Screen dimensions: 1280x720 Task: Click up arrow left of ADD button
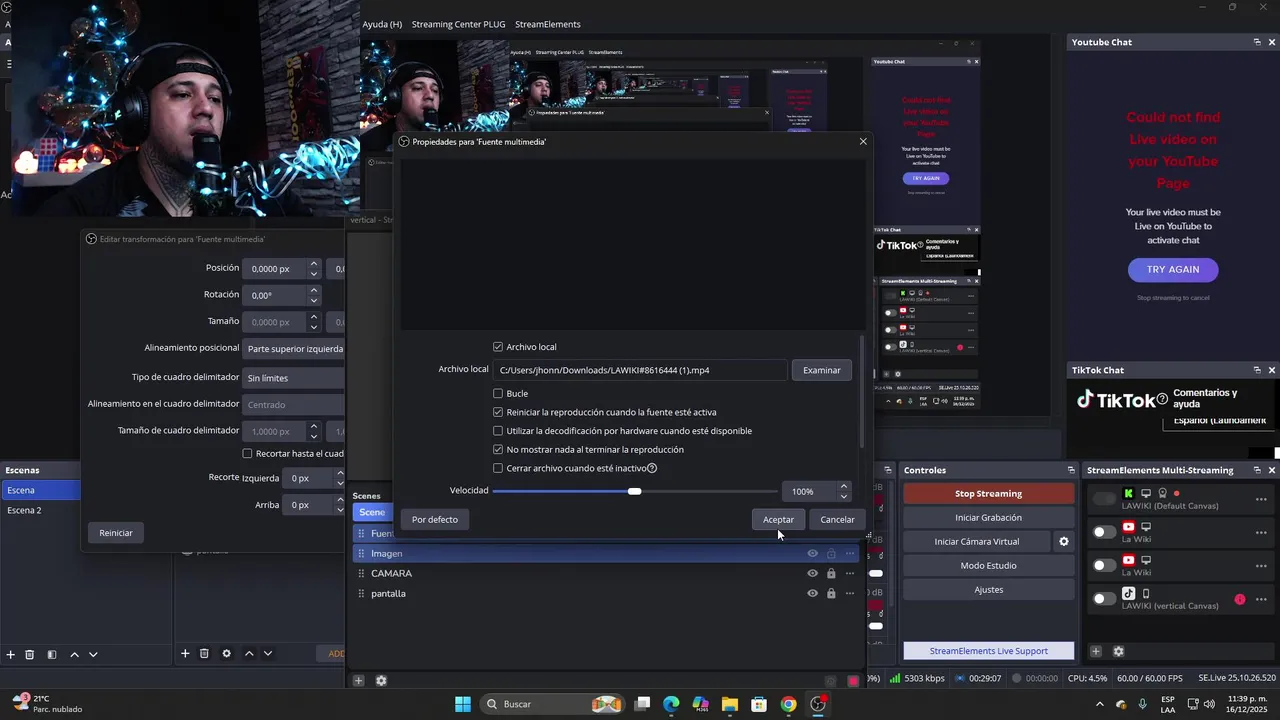[x=249, y=653]
